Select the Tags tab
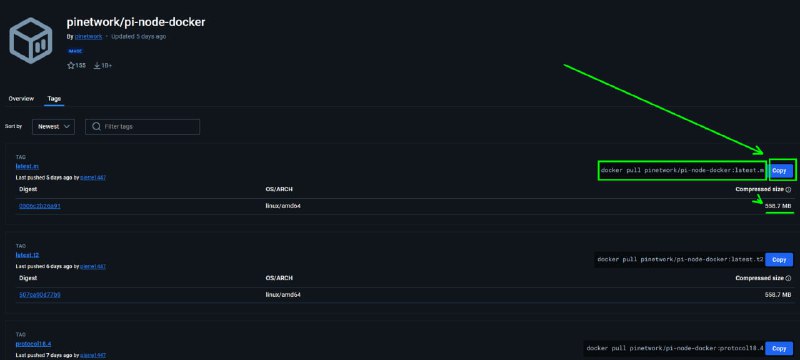The height and width of the screenshot is (360, 800). click(54, 99)
